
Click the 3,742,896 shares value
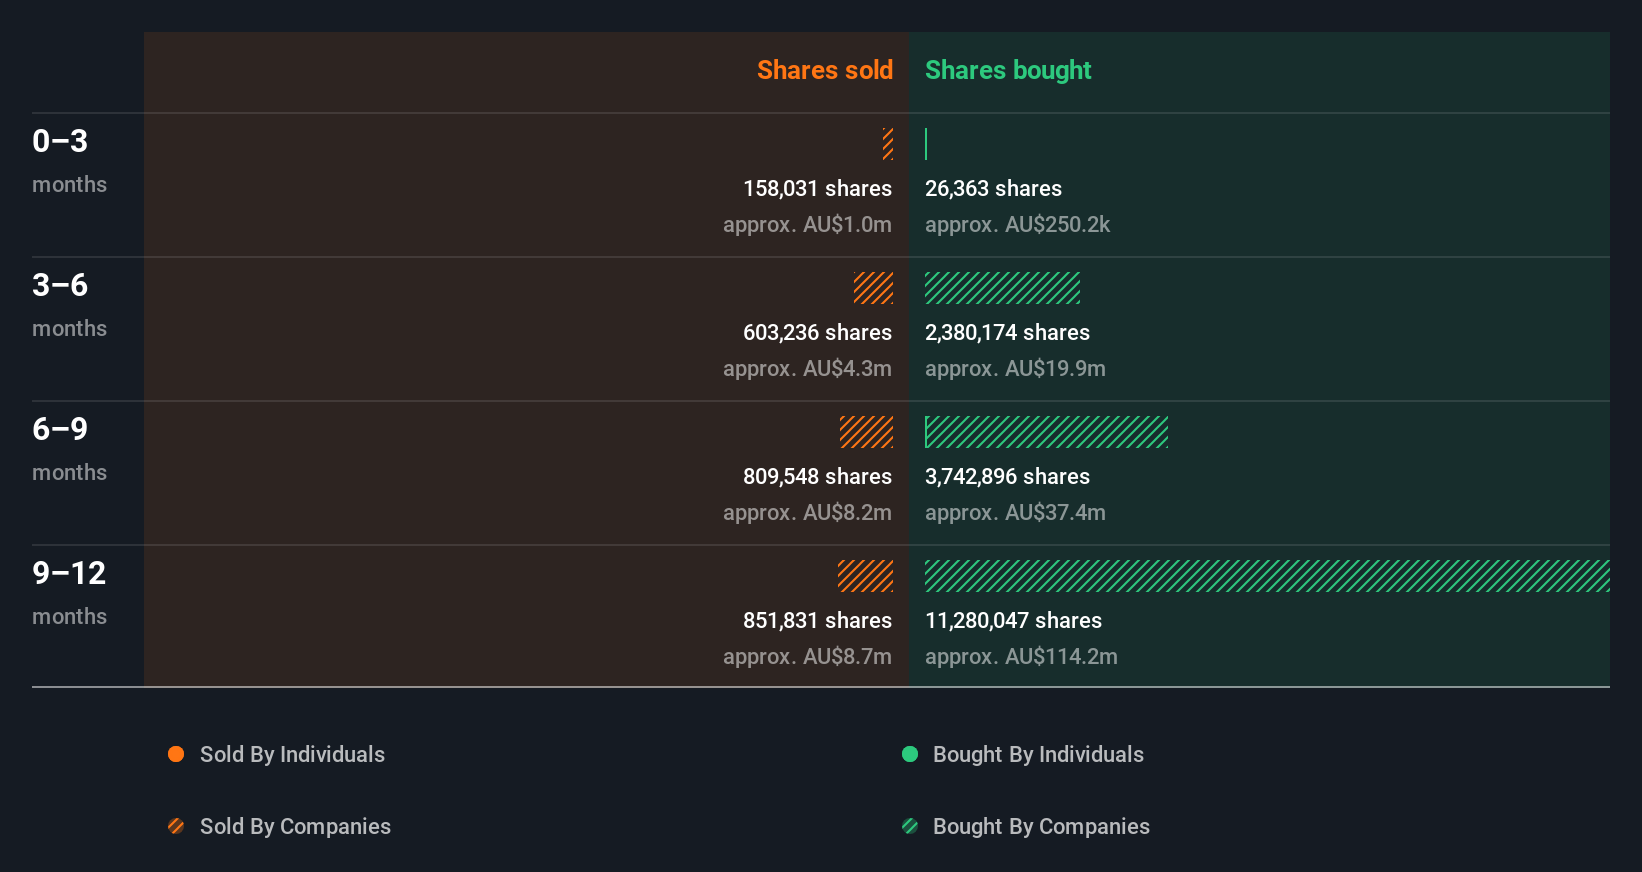1007,476
